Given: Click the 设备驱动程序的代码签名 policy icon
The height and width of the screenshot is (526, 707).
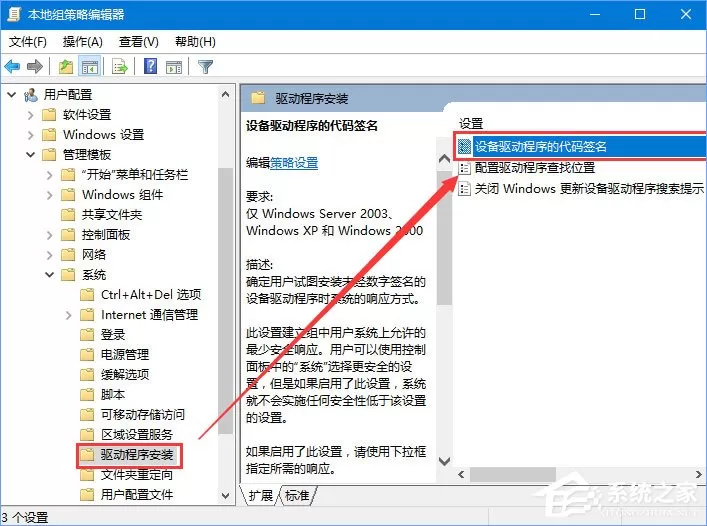Looking at the screenshot, I should [x=464, y=146].
